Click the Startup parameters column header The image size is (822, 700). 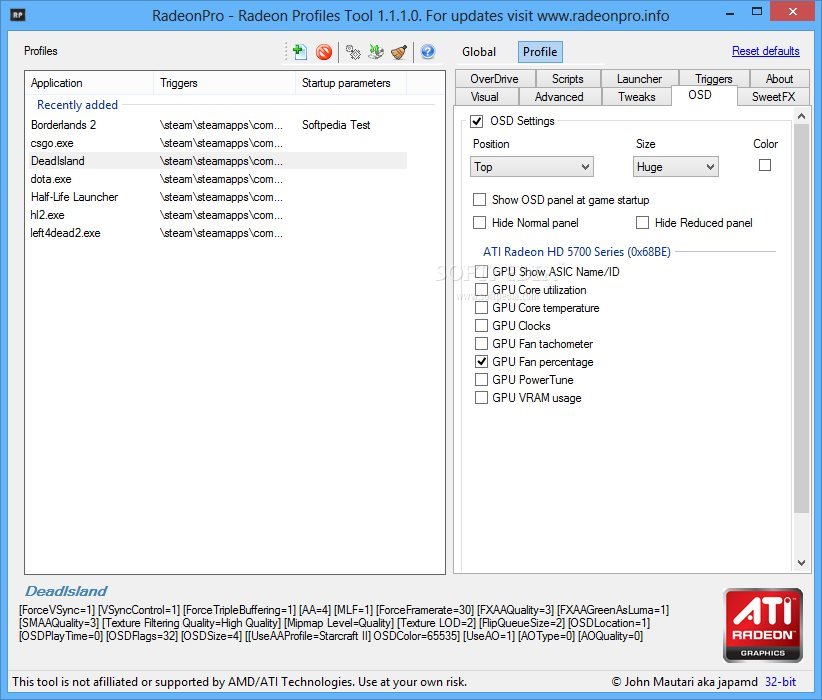(351, 83)
